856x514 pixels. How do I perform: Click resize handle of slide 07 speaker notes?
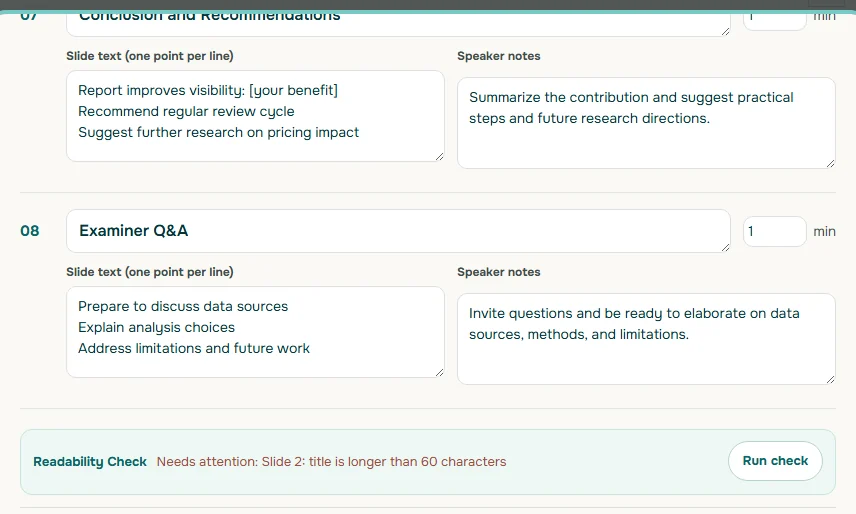click(830, 163)
